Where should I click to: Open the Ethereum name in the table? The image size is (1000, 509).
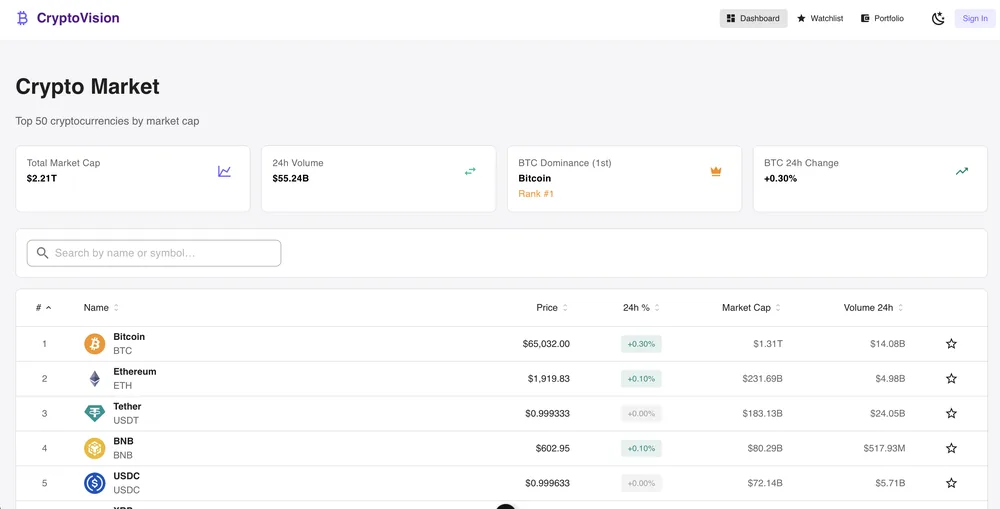(135, 371)
